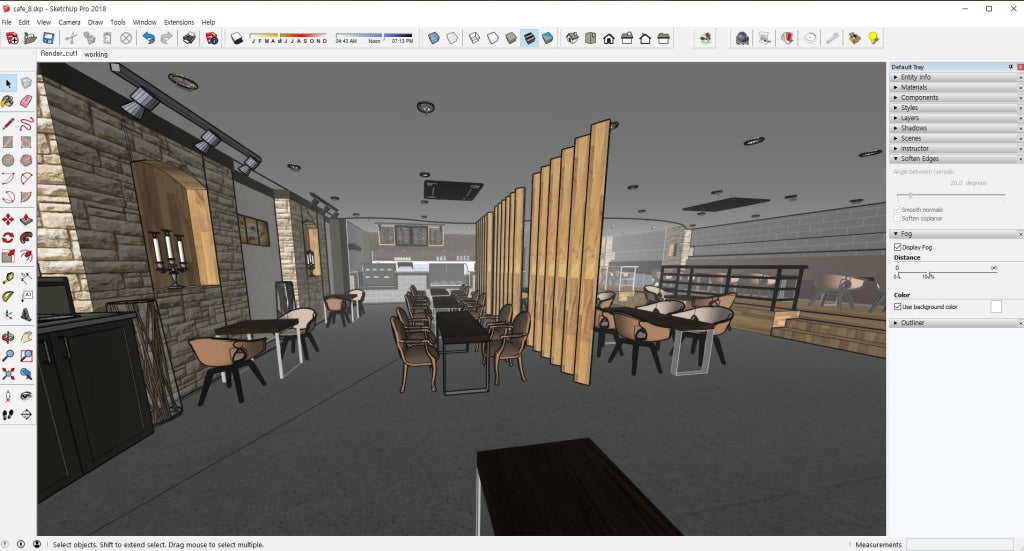Switch to the working scene tab

(96, 54)
